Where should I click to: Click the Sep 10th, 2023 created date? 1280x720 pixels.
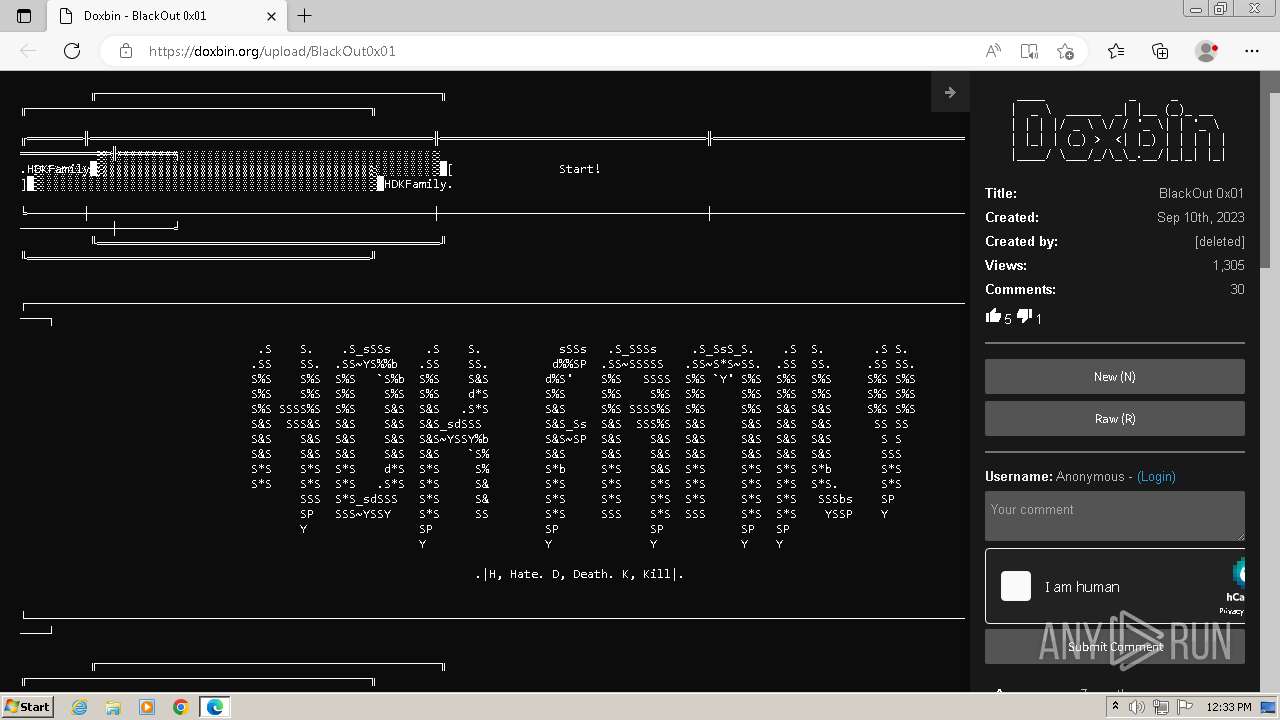coord(1201,217)
